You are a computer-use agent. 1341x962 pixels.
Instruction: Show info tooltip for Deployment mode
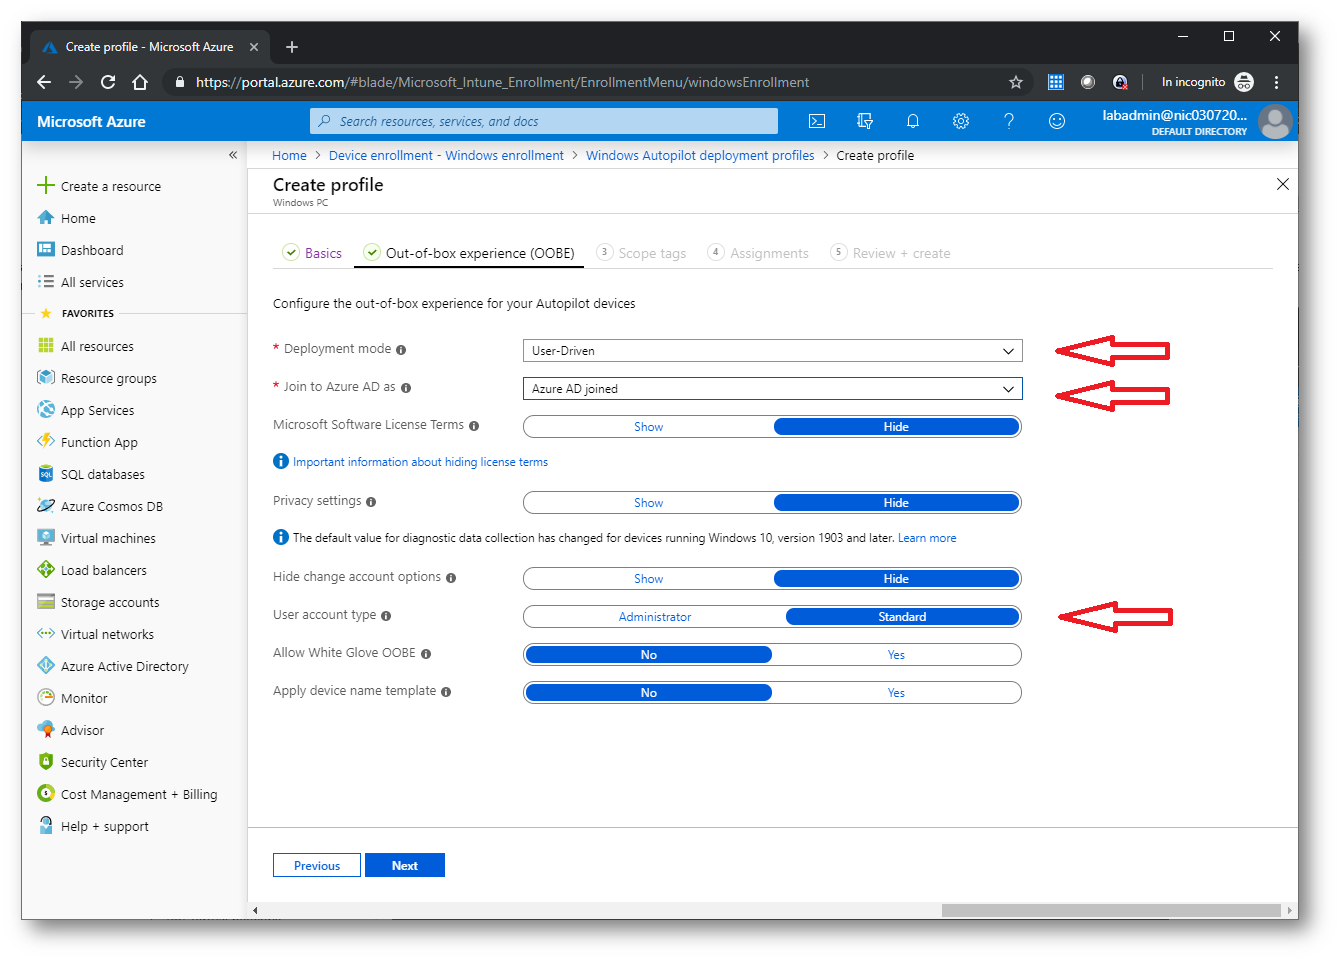pyautogui.click(x=401, y=350)
